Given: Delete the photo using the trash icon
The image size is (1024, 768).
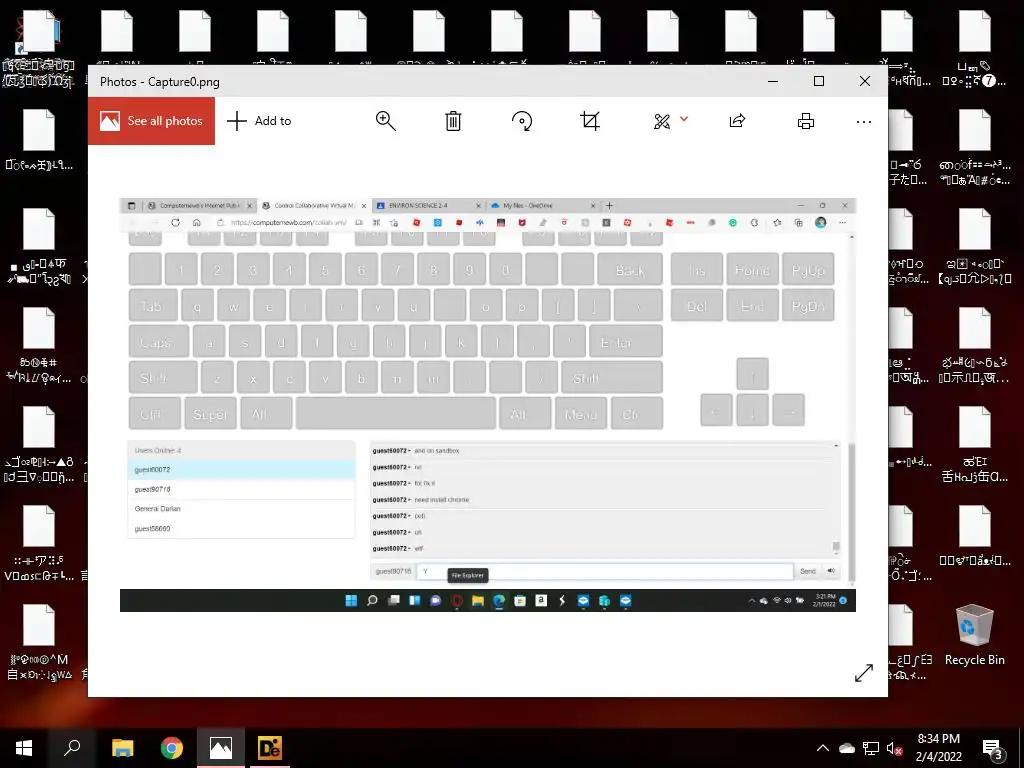Looking at the screenshot, I should 453,121.
